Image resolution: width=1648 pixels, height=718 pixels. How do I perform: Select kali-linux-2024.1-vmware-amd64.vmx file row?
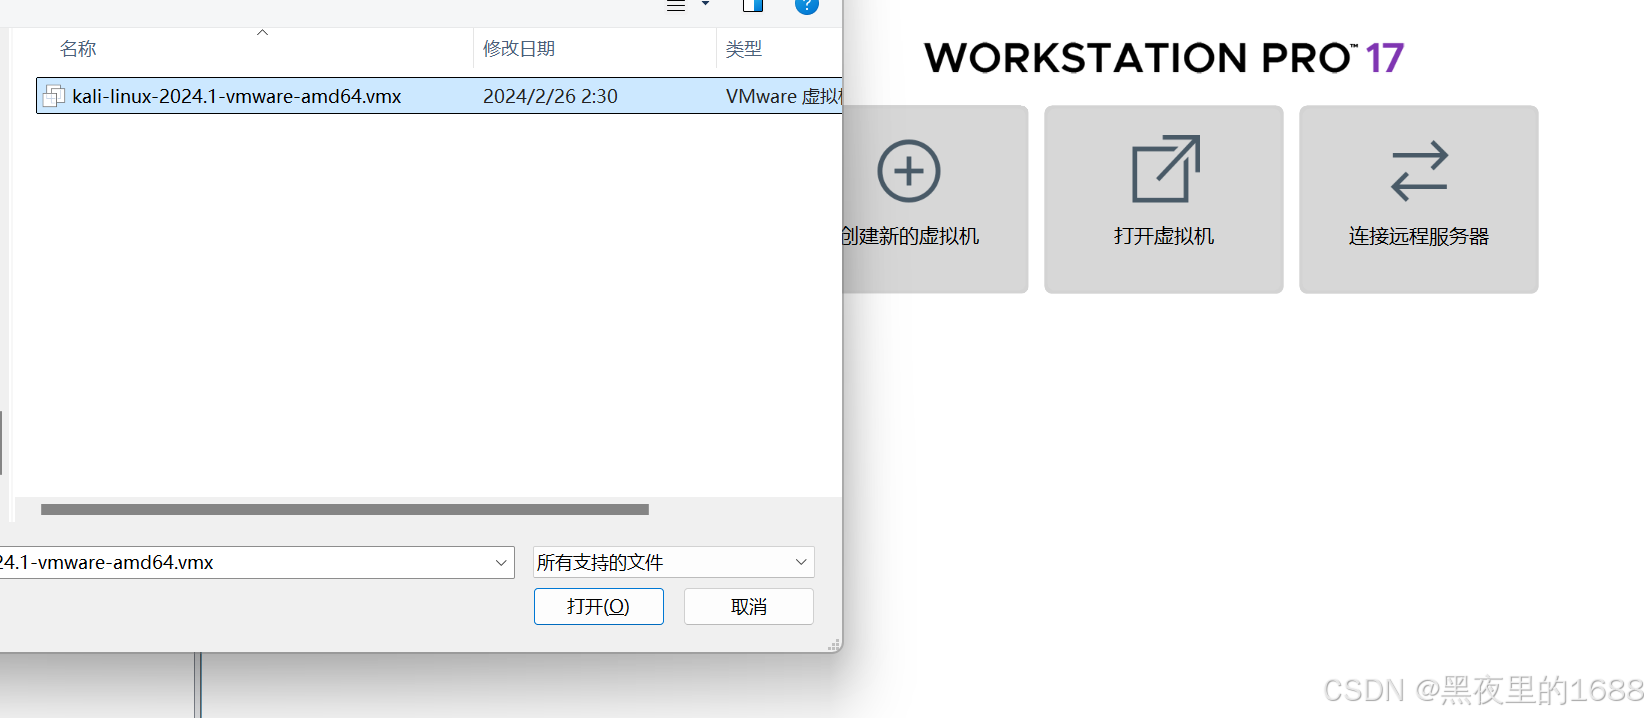click(439, 96)
